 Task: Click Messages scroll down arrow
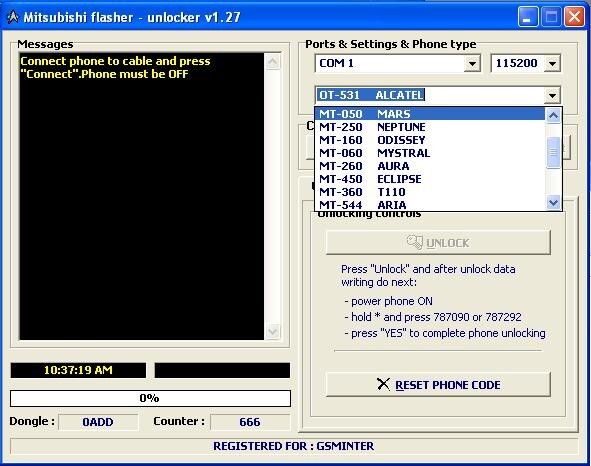(x=273, y=332)
